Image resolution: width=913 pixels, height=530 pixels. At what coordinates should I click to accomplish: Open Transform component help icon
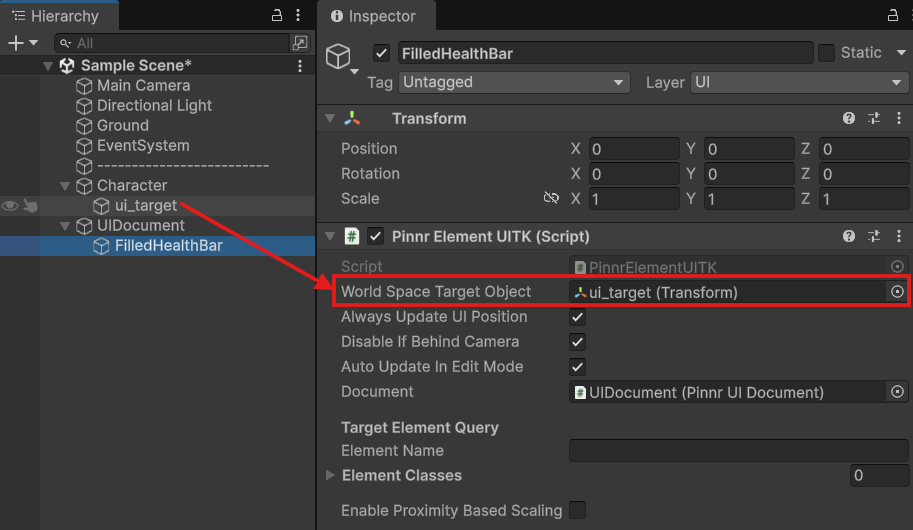pyautogui.click(x=849, y=118)
